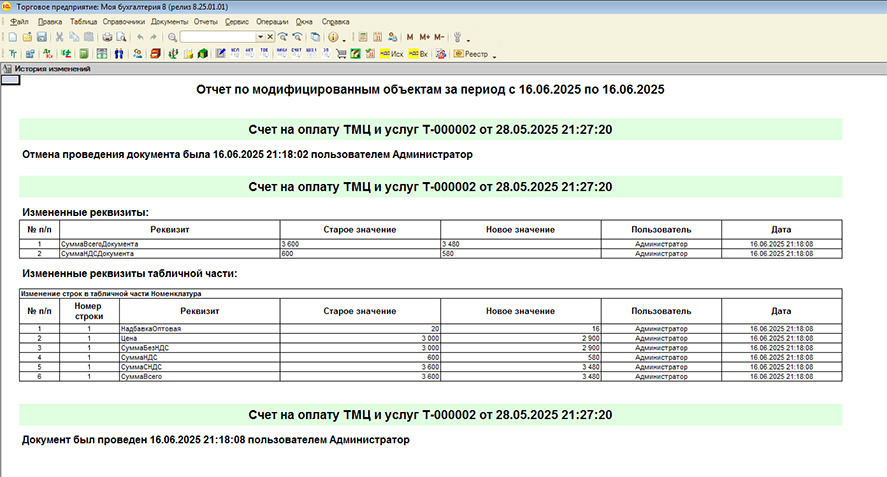Click the Save diskette icon
Image resolution: width=887 pixels, height=477 pixels.
click(x=42, y=37)
